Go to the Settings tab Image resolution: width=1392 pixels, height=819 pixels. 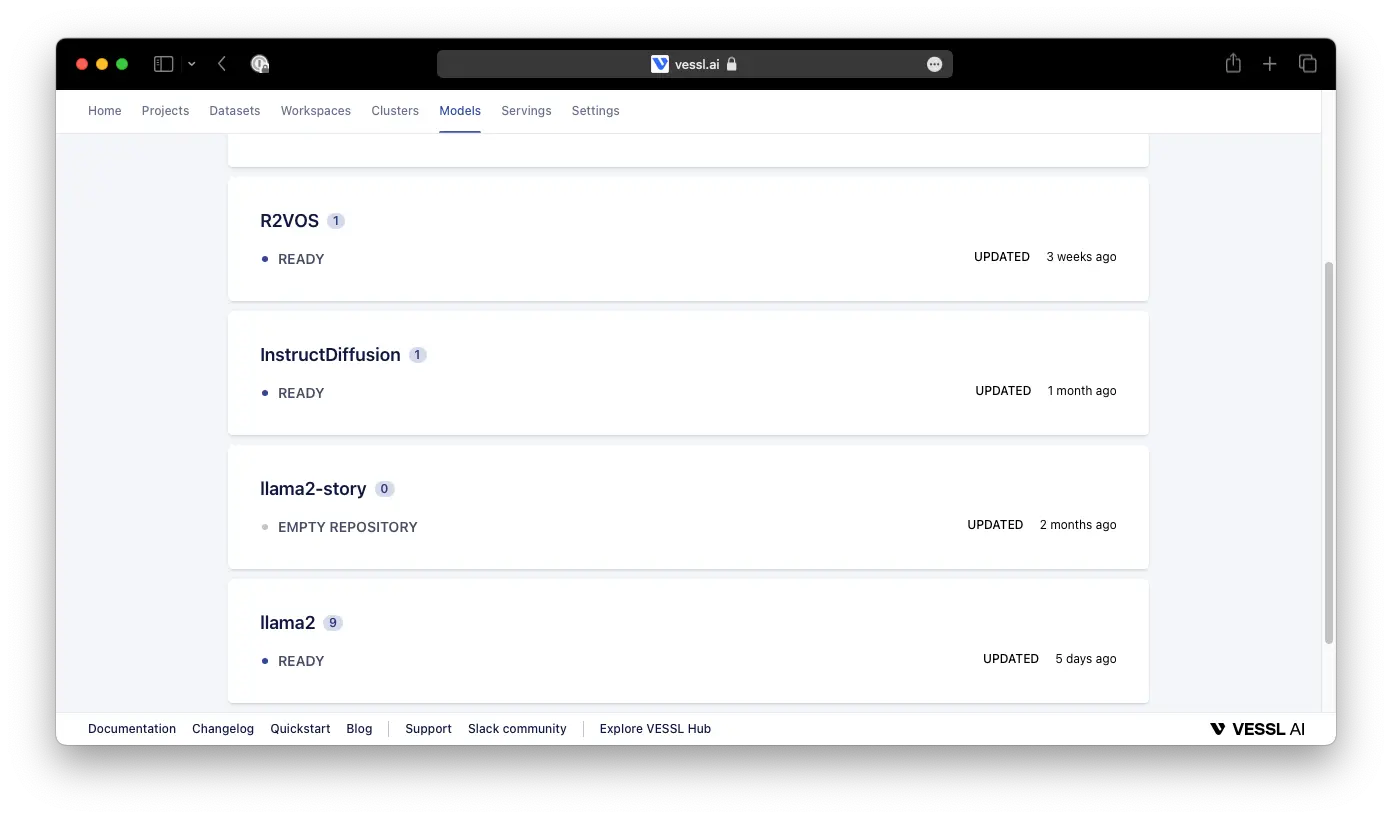tap(596, 111)
